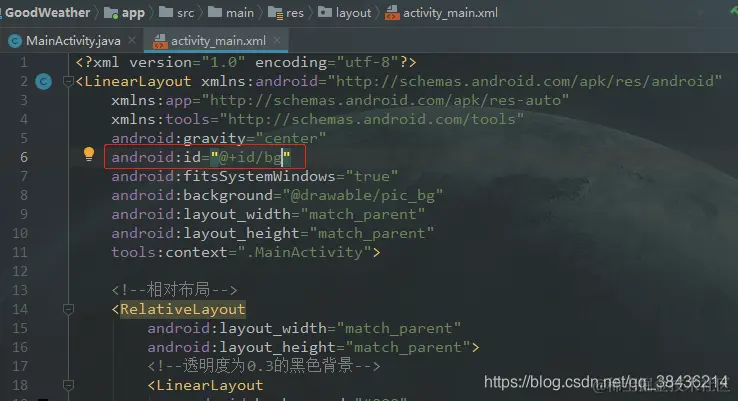738x401 pixels.
Task: Click the <!--相对布局--> comment
Action: pos(174,290)
